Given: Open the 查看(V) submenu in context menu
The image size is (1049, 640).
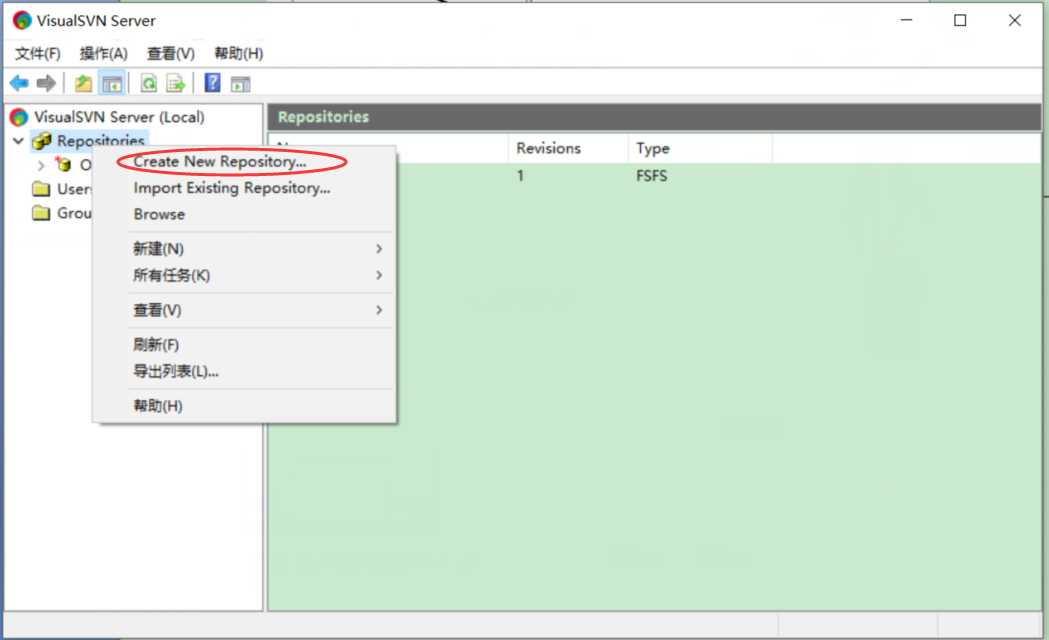Looking at the screenshot, I should click(244, 310).
